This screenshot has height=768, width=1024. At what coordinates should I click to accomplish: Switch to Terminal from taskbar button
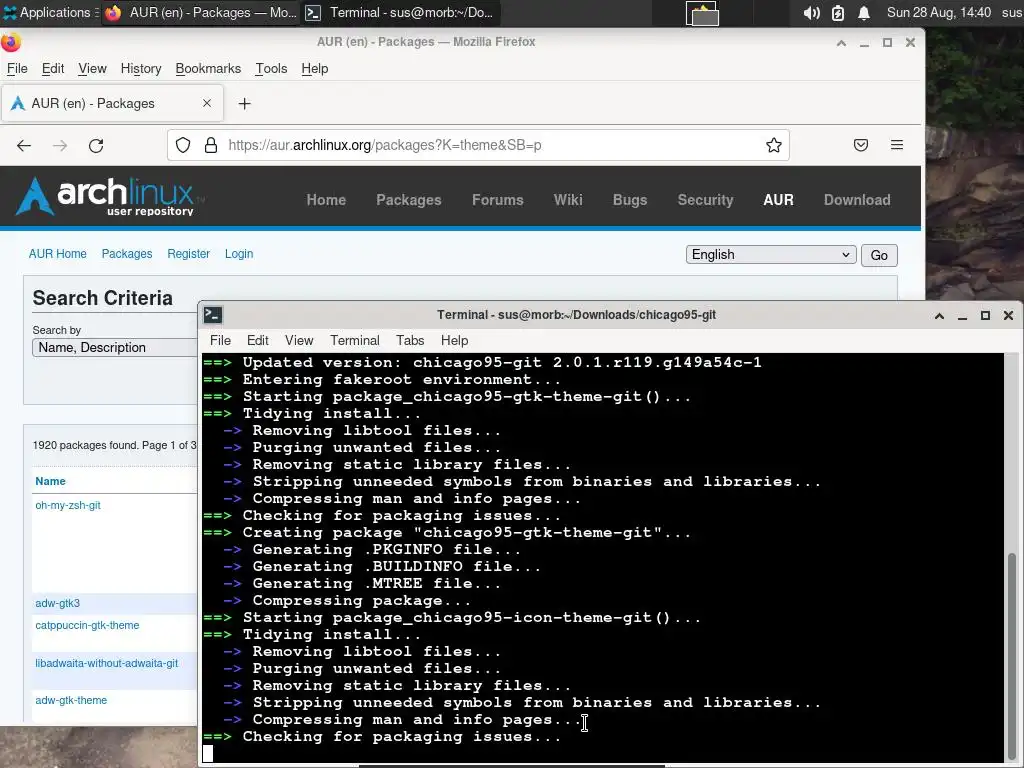coord(400,12)
